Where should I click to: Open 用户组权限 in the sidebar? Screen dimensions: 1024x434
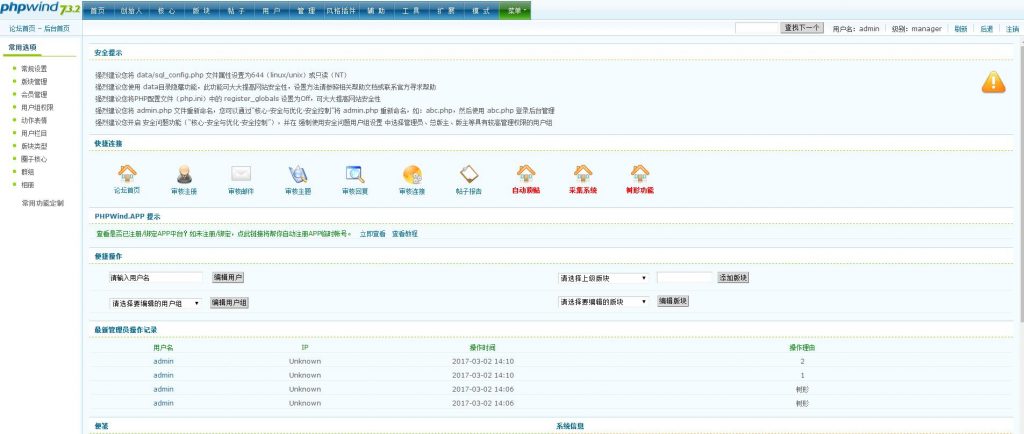[x=37, y=108]
